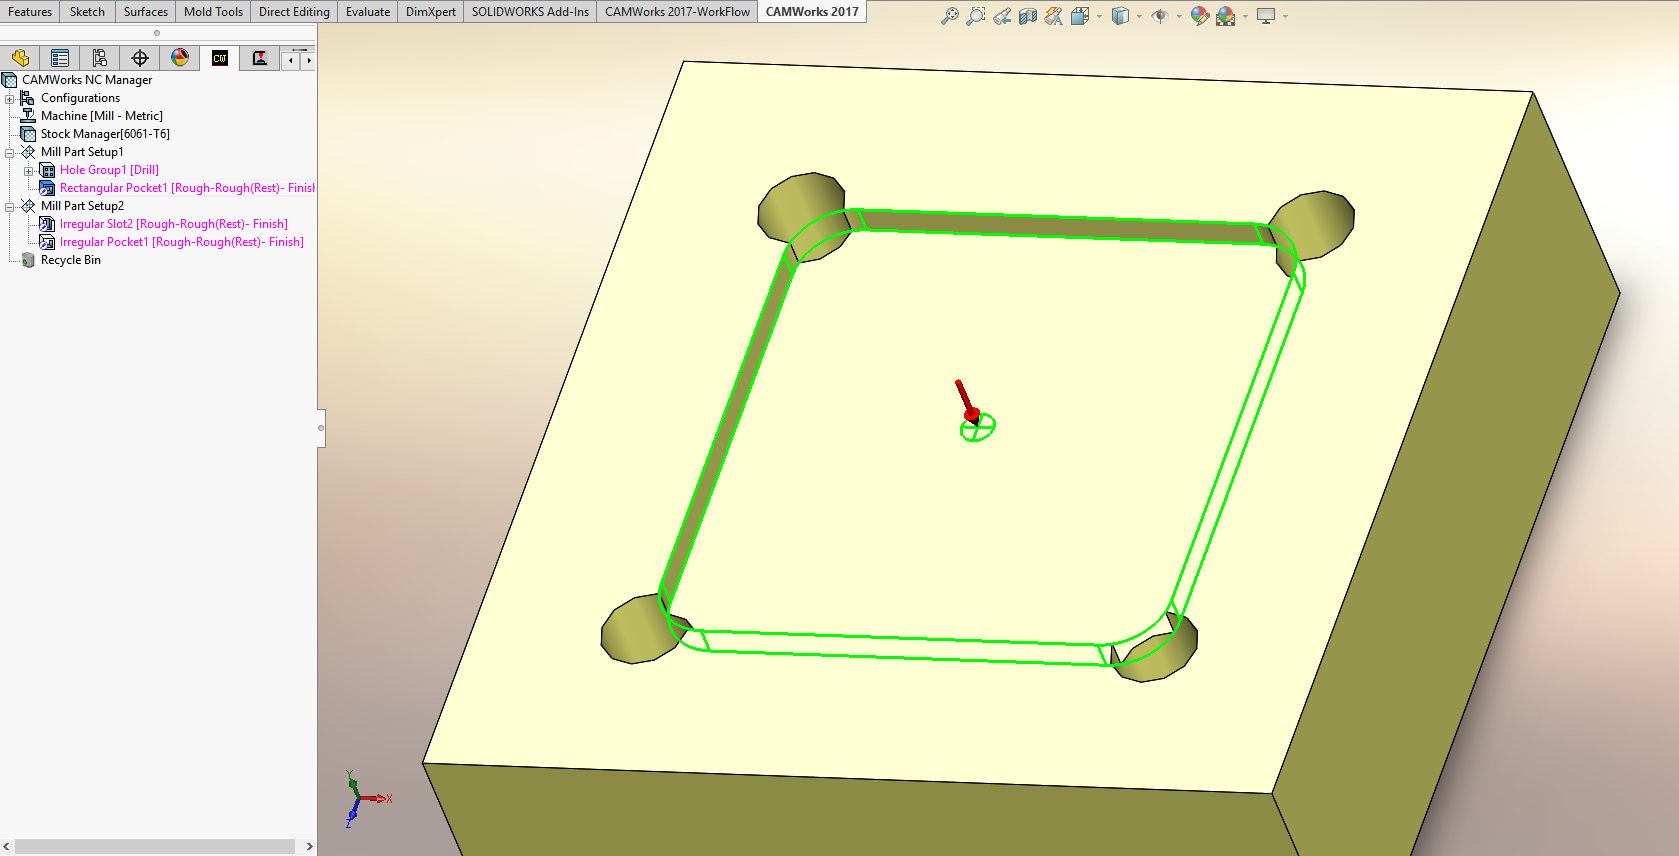Select Irregular Pocket1 in the feature tree
1679x856 pixels.
[x=181, y=242]
